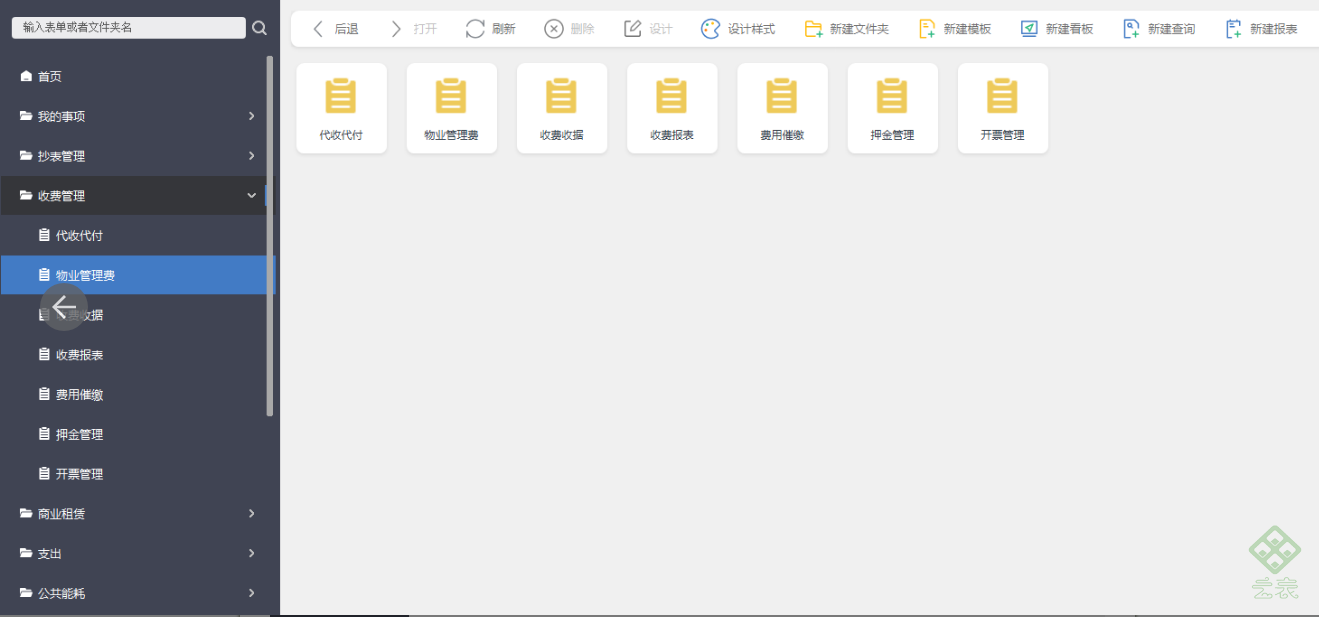Viewport: 1319px width, 617px height.
Task: Open the 设计样式 palette icon
Action: coord(711,29)
